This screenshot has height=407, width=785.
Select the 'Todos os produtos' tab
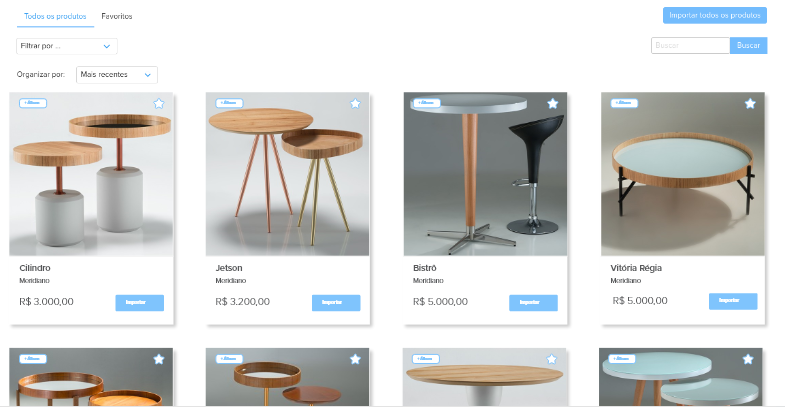click(x=55, y=17)
